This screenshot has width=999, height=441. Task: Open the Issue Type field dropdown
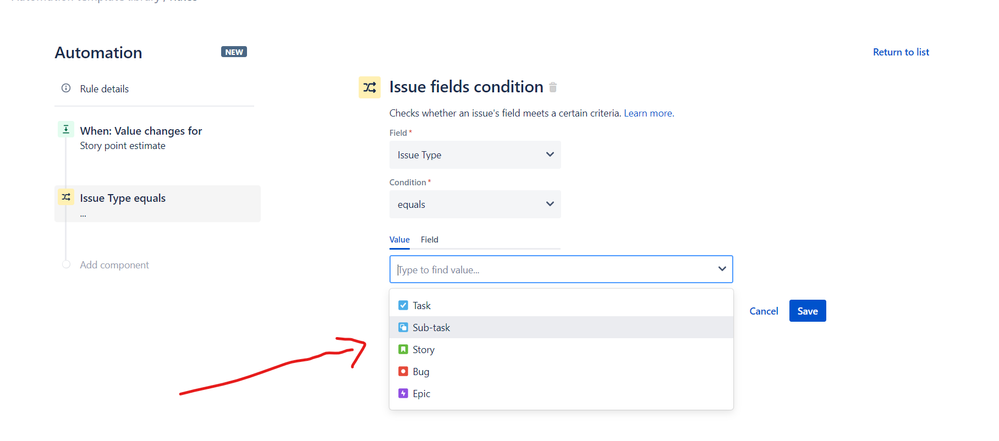(475, 155)
